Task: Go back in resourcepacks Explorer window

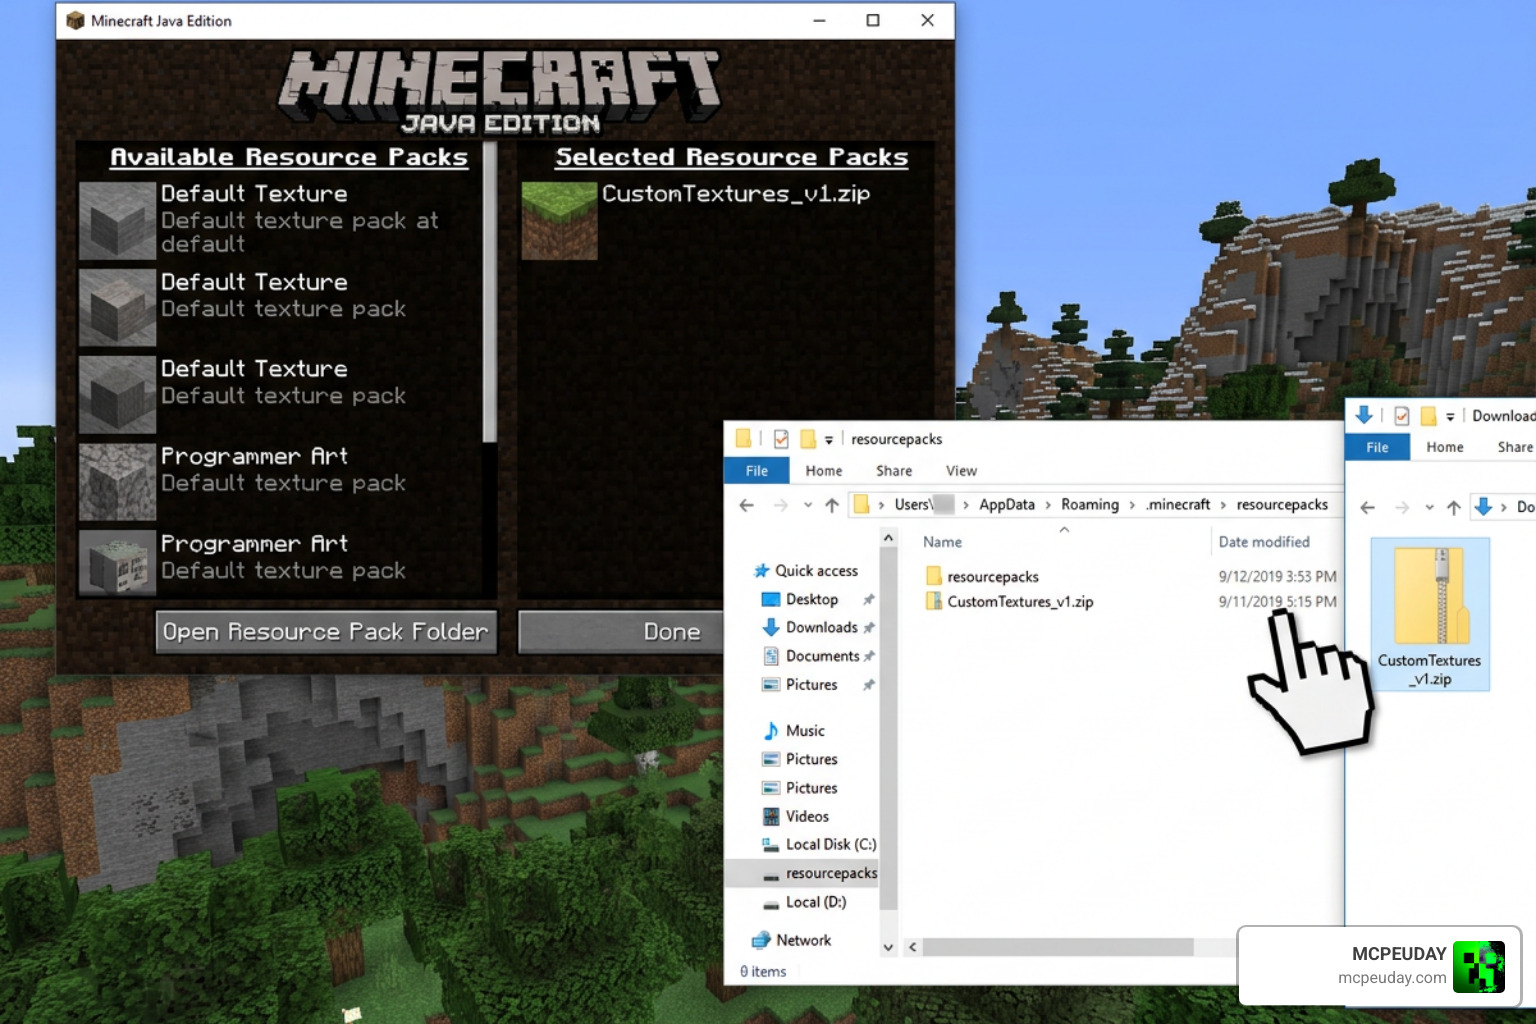Action: point(746,505)
